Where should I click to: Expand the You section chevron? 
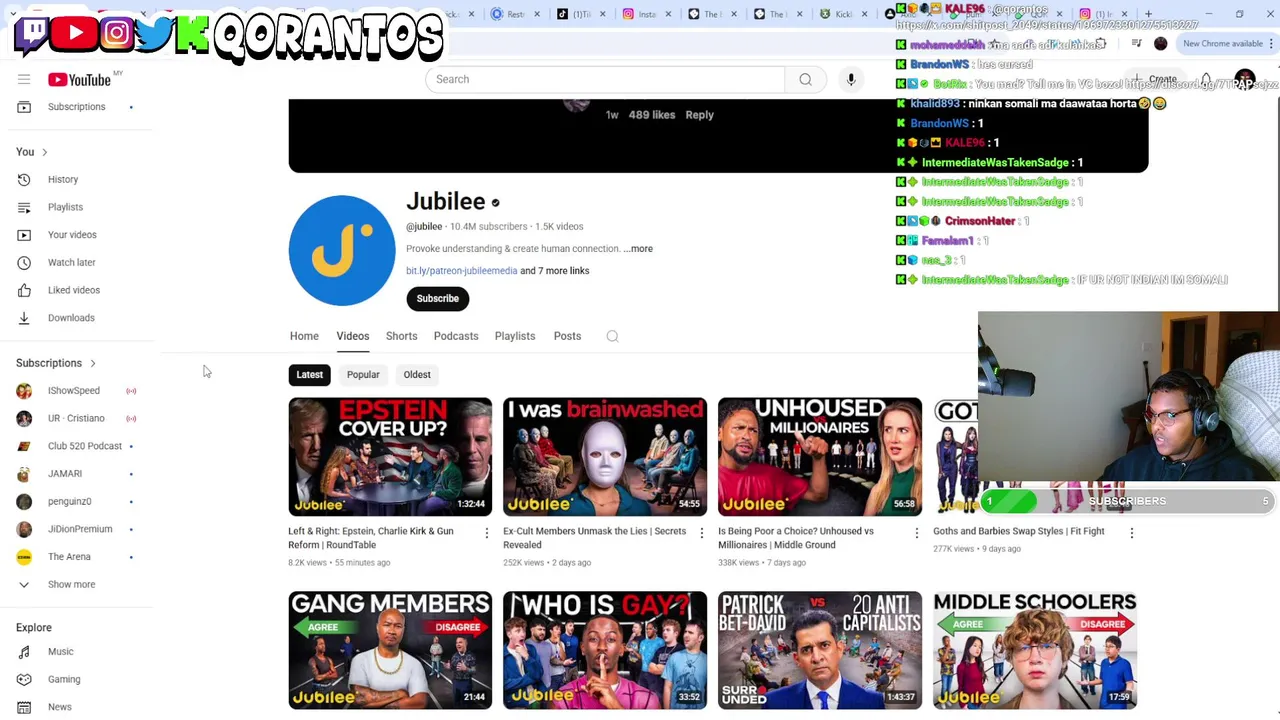[44, 152]
